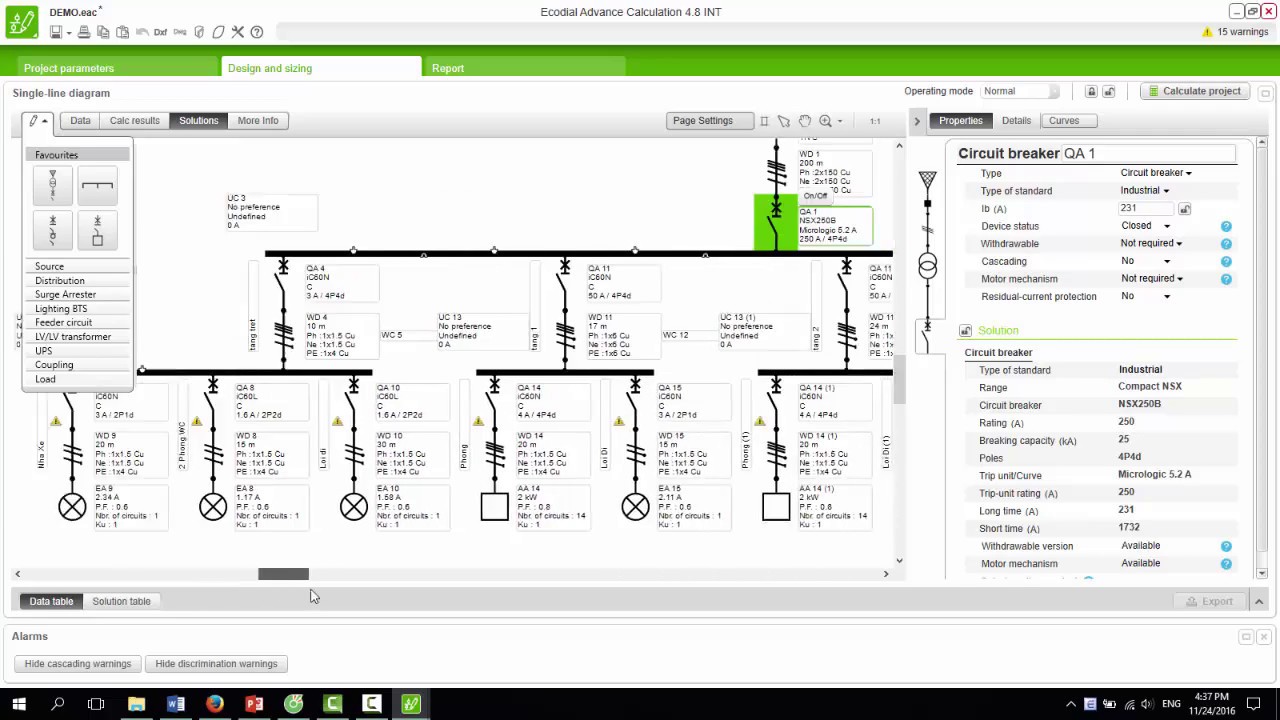Switch to the Report tab
Screen dimensions: 1280x720
point(448,68)
